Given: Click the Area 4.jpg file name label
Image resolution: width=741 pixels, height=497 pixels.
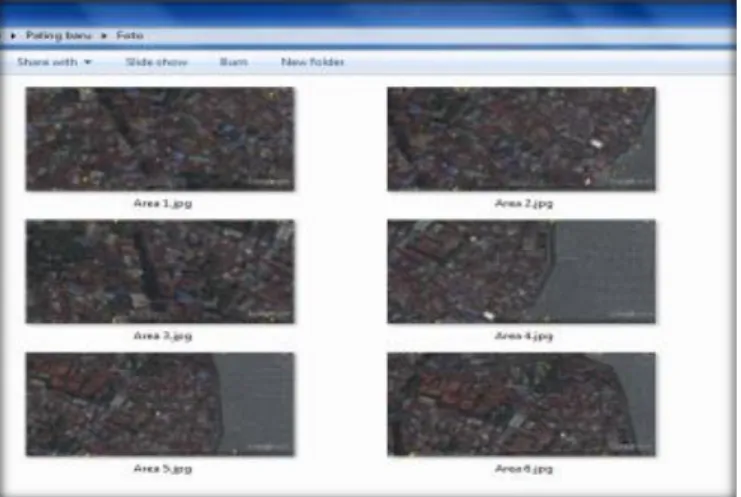Looking at the screenshot, I should pyautogui.click(x=524, y=336).
